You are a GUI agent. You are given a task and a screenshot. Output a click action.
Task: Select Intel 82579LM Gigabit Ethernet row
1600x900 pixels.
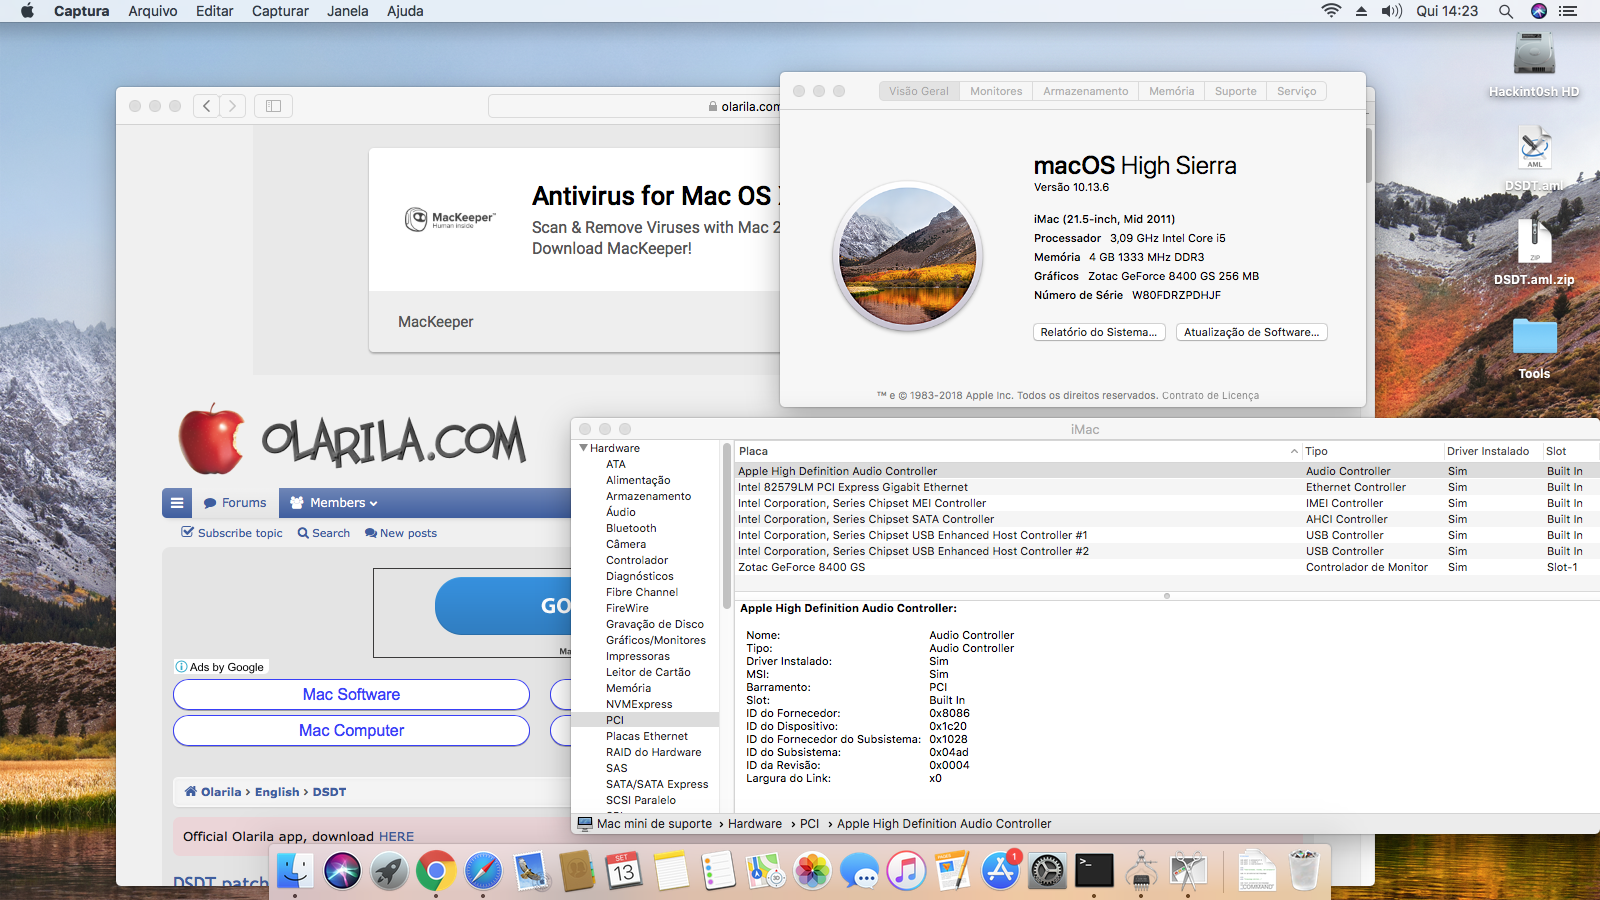(x=1165, y=487)
